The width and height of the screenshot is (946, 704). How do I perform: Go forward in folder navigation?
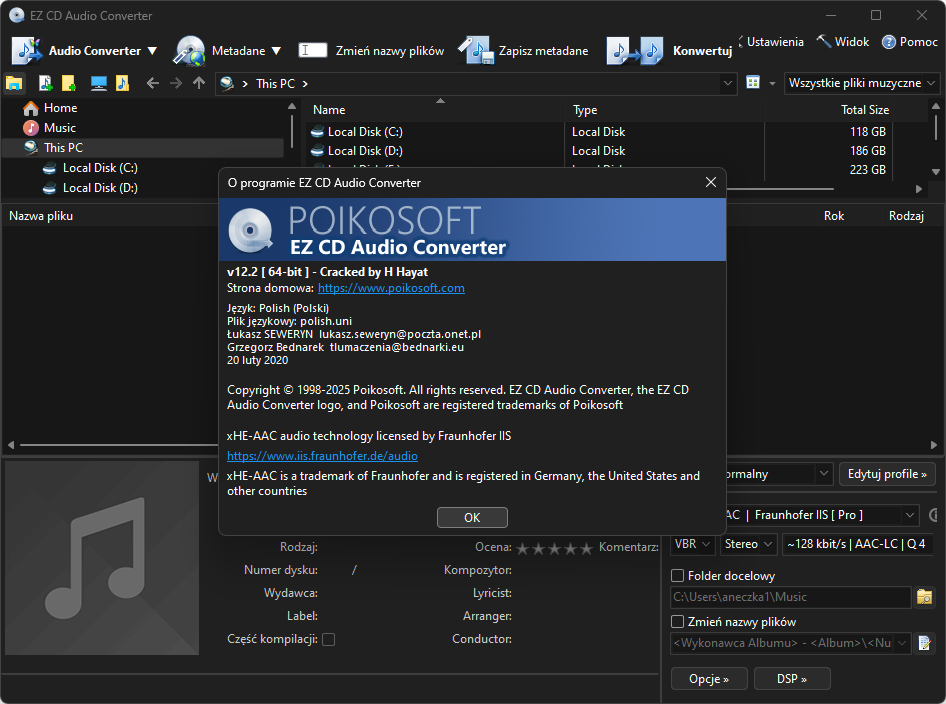click(x=176, y=83)
